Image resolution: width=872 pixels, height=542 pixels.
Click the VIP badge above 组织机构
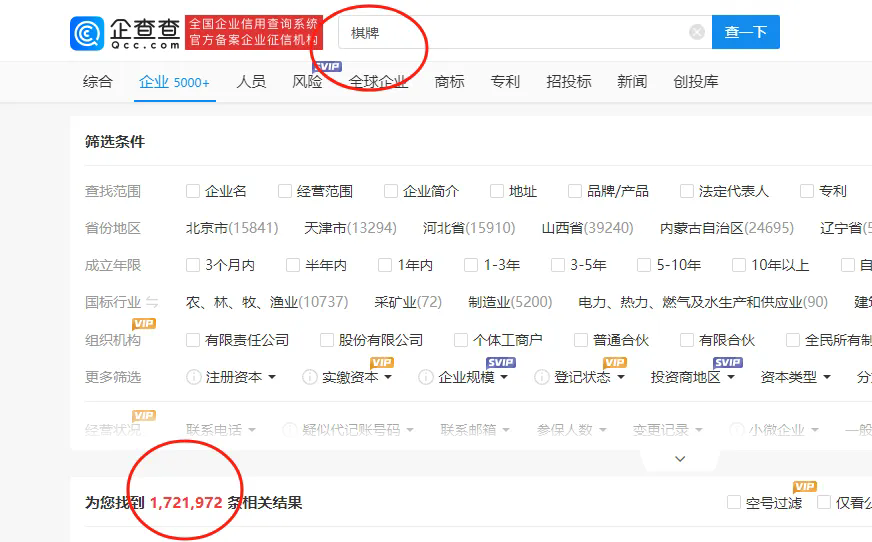coord(144,324)
